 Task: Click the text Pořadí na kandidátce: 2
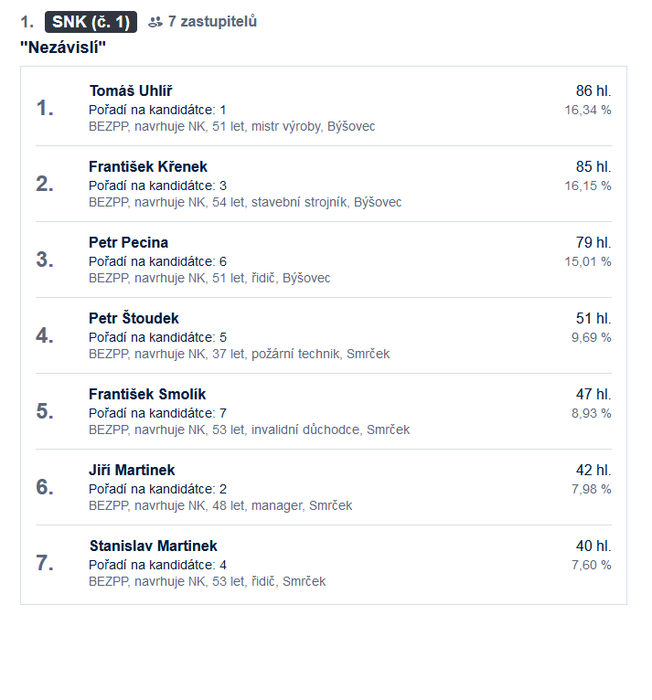coord(158,489)
